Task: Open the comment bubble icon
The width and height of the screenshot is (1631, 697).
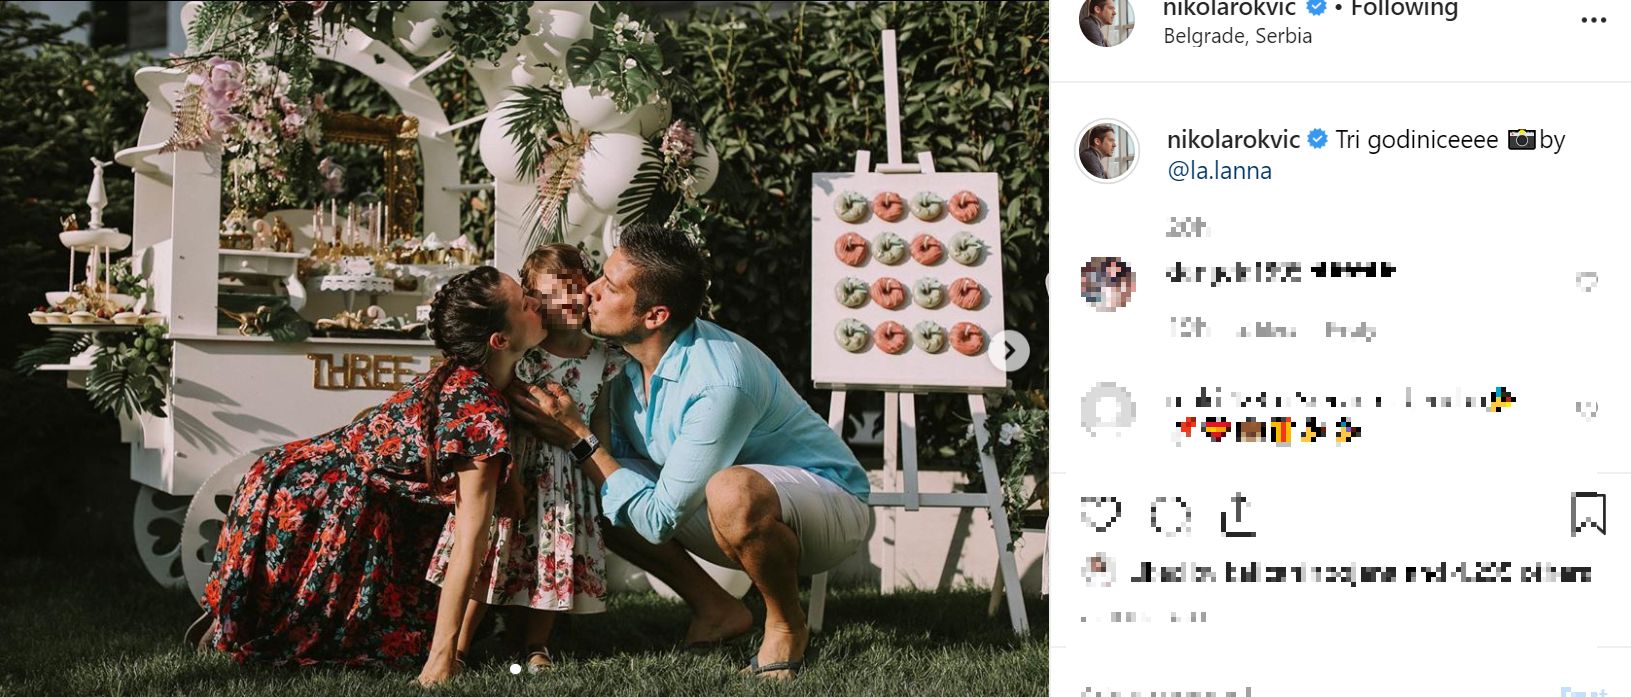Action: (1170, 516)
